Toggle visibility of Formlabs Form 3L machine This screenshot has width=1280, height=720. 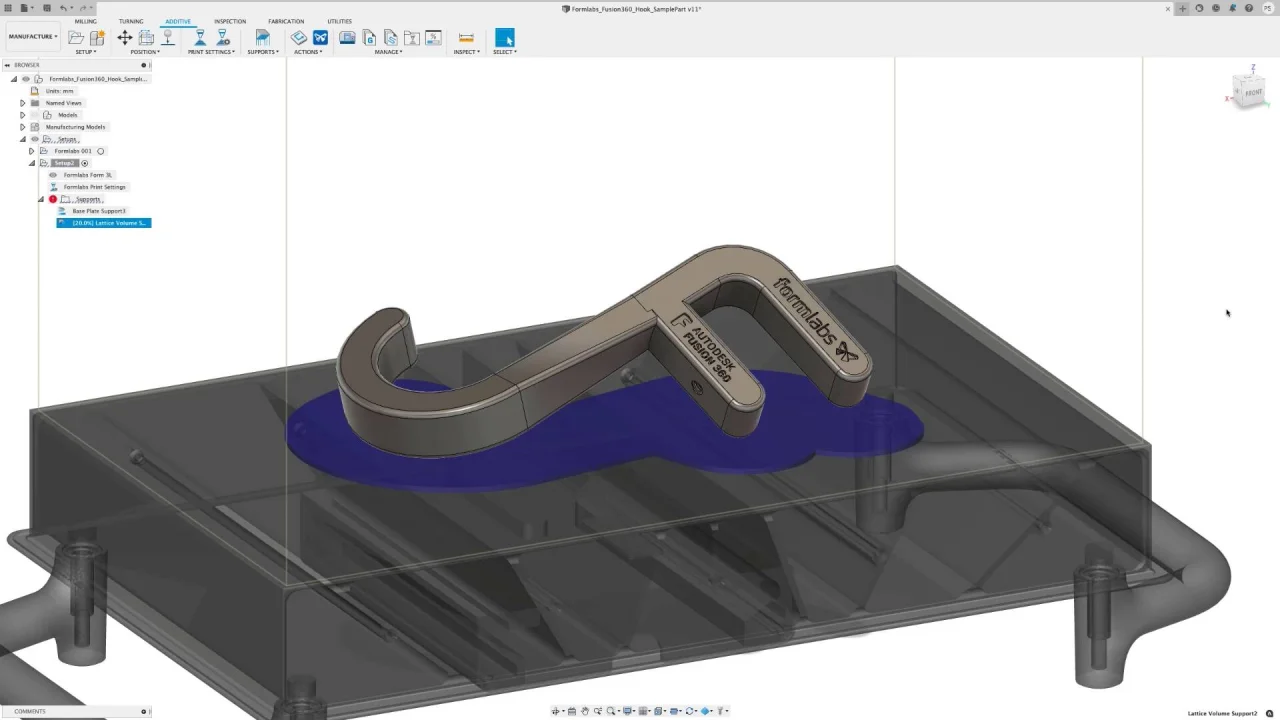pyautogui.click(x=53, y=175)
